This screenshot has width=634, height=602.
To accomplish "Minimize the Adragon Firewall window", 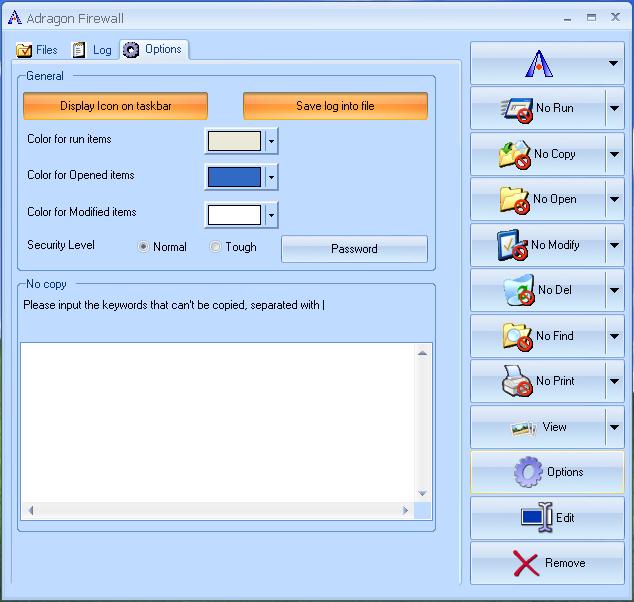I will click(x=568, y=19).
